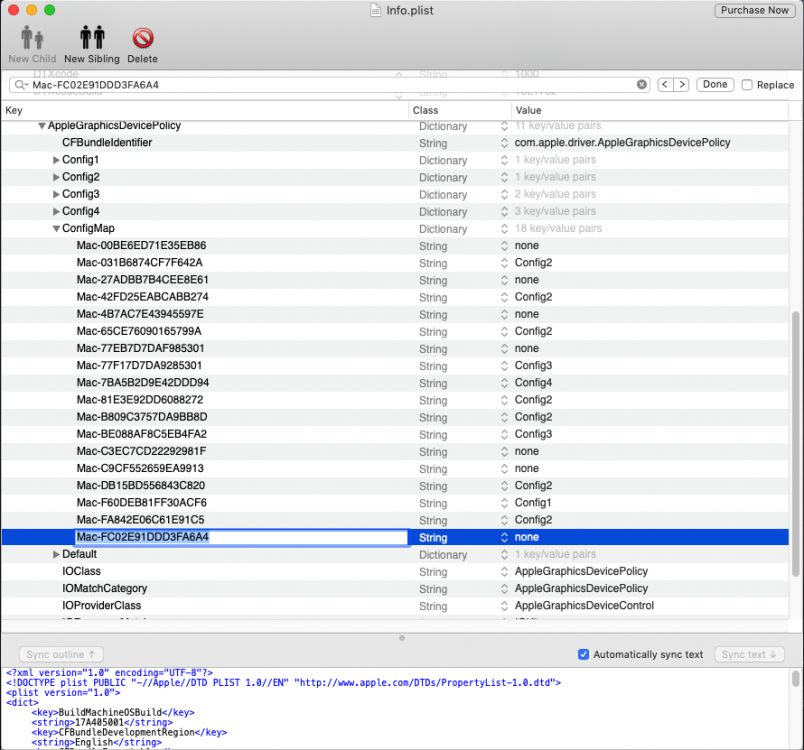
Task: Collapse the ConfigMap dictionary
Action: (56, 229)
